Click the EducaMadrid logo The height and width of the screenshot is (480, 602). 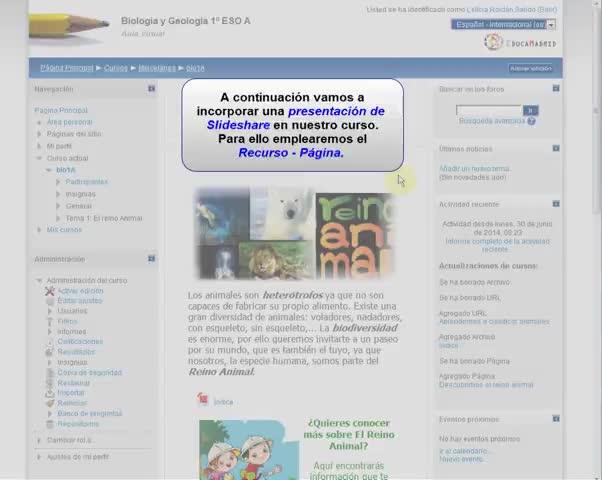point(520,42)
